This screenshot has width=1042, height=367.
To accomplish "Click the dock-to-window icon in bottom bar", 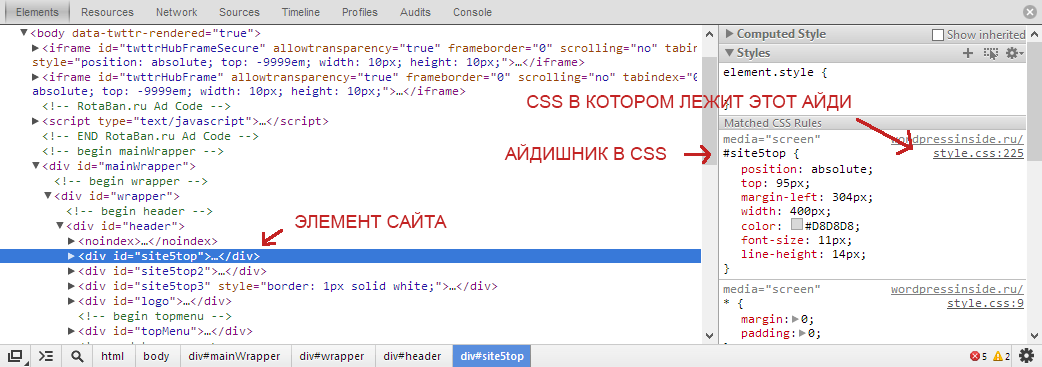I will click(x=15, y=356).
